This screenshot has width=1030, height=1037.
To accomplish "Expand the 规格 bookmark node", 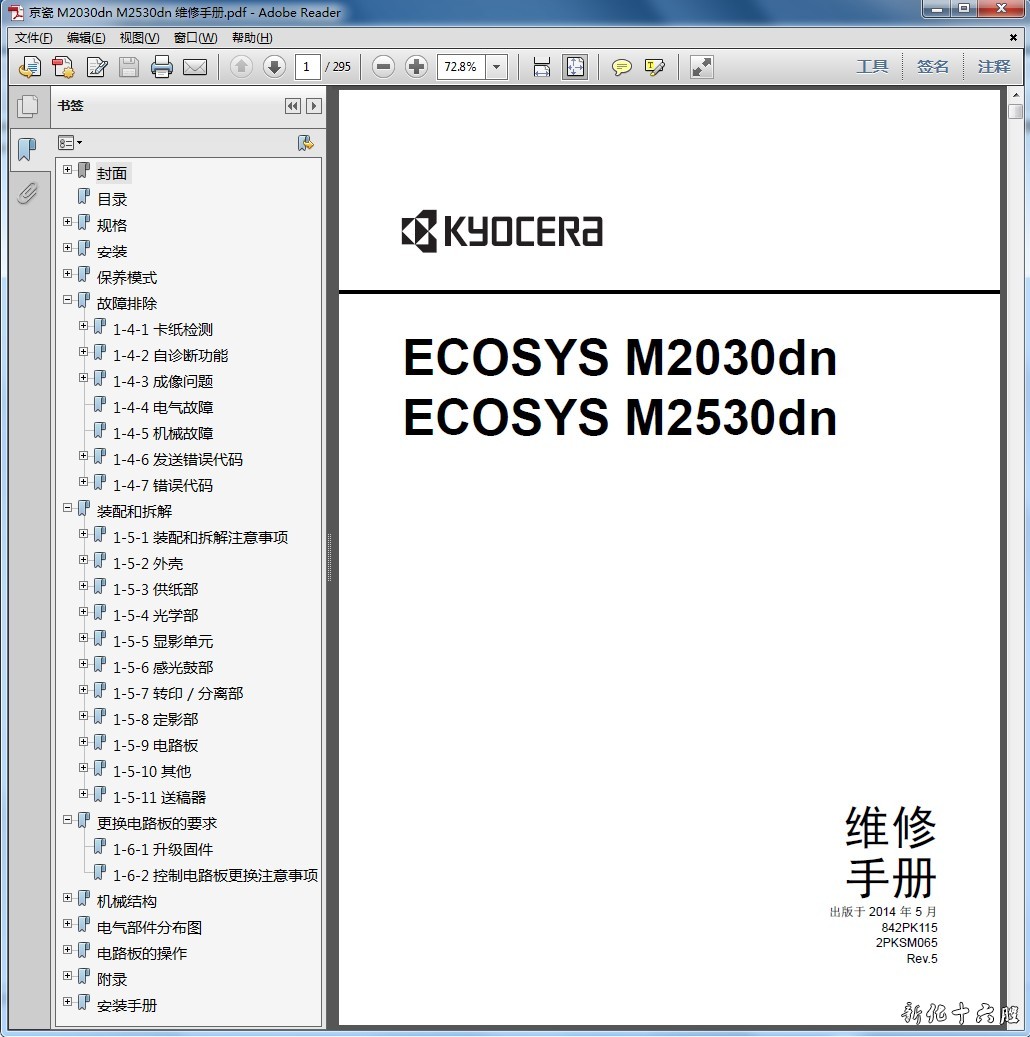I will [x=68, y=222].
